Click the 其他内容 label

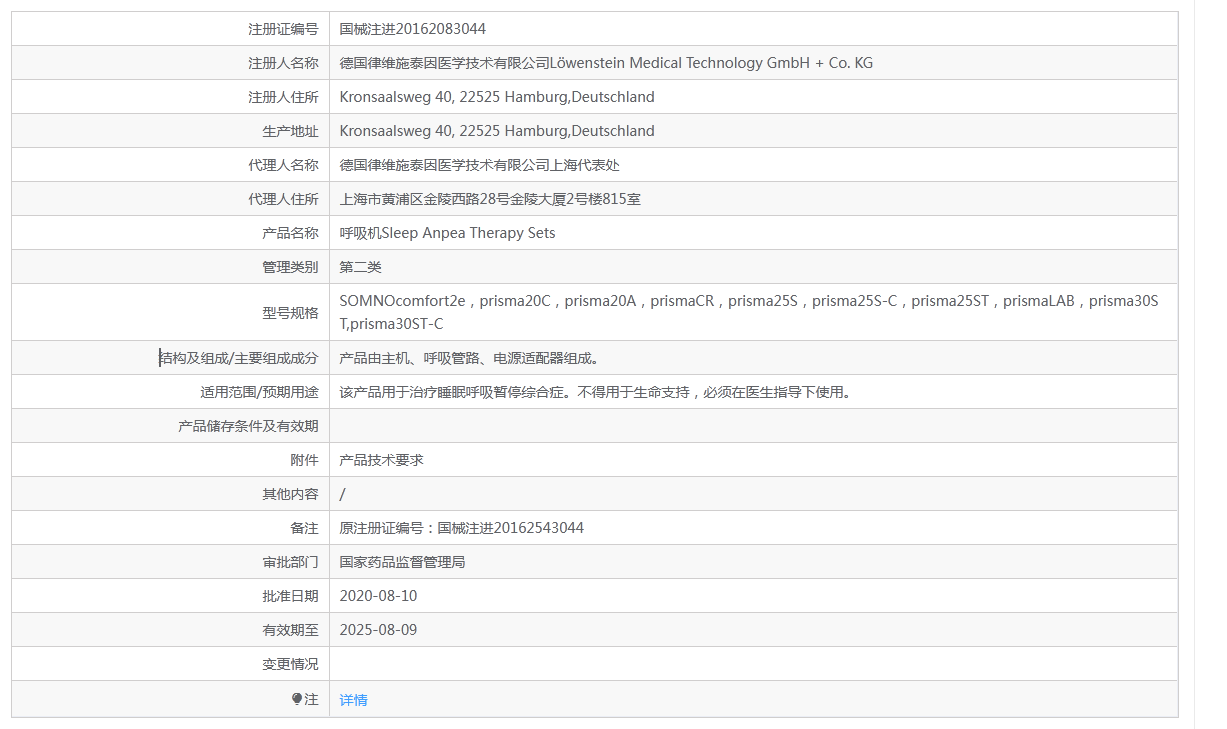[x=290, y=494]
